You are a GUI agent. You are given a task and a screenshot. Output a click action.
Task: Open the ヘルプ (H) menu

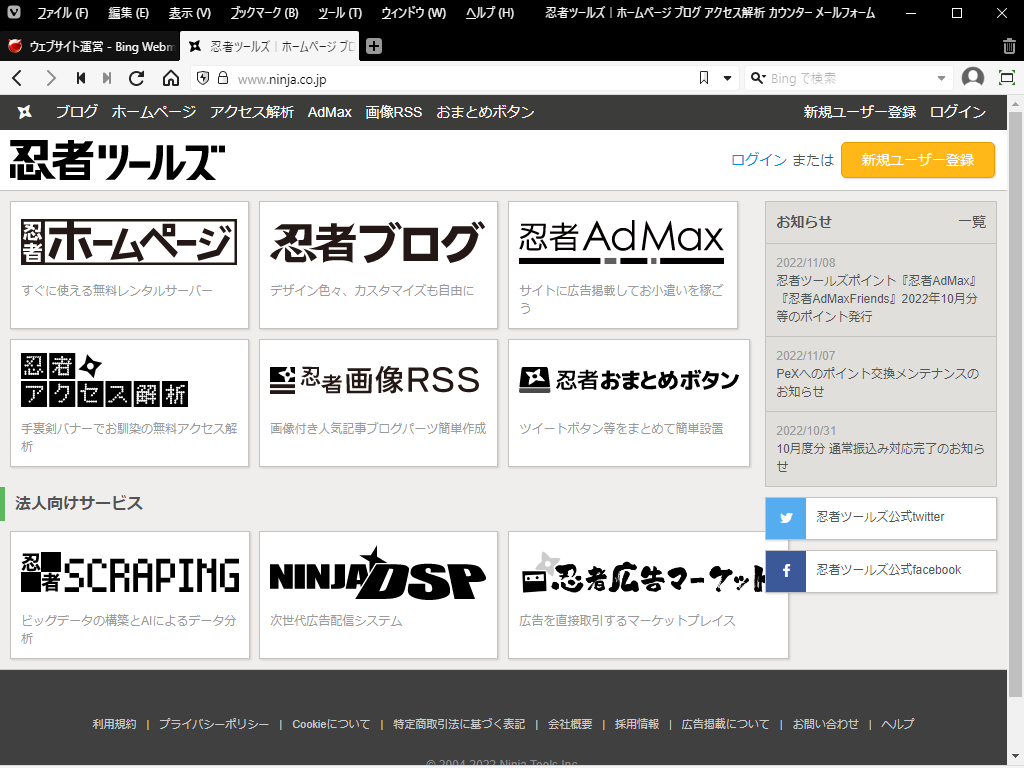(x=489, y=12)
